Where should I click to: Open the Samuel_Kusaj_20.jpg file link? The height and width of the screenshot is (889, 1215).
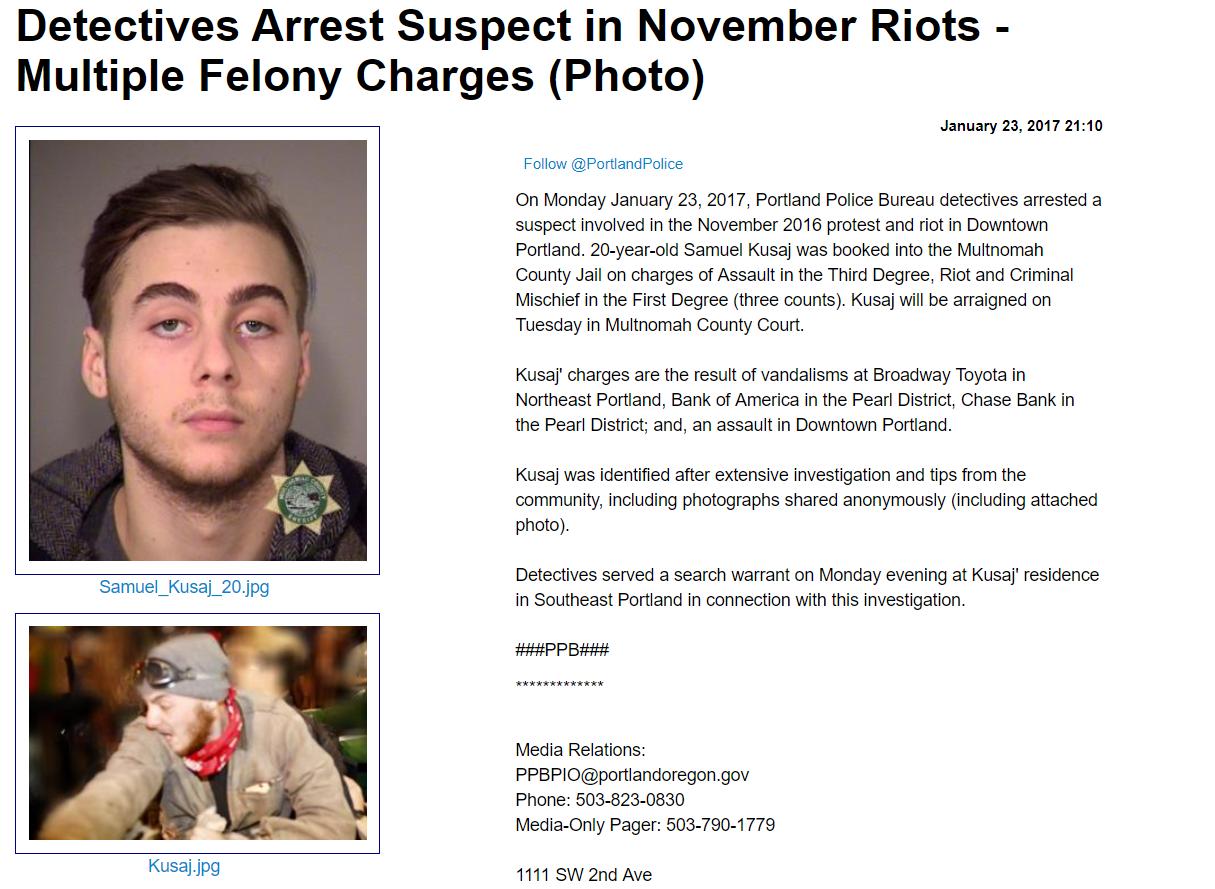tap(184, 587)
